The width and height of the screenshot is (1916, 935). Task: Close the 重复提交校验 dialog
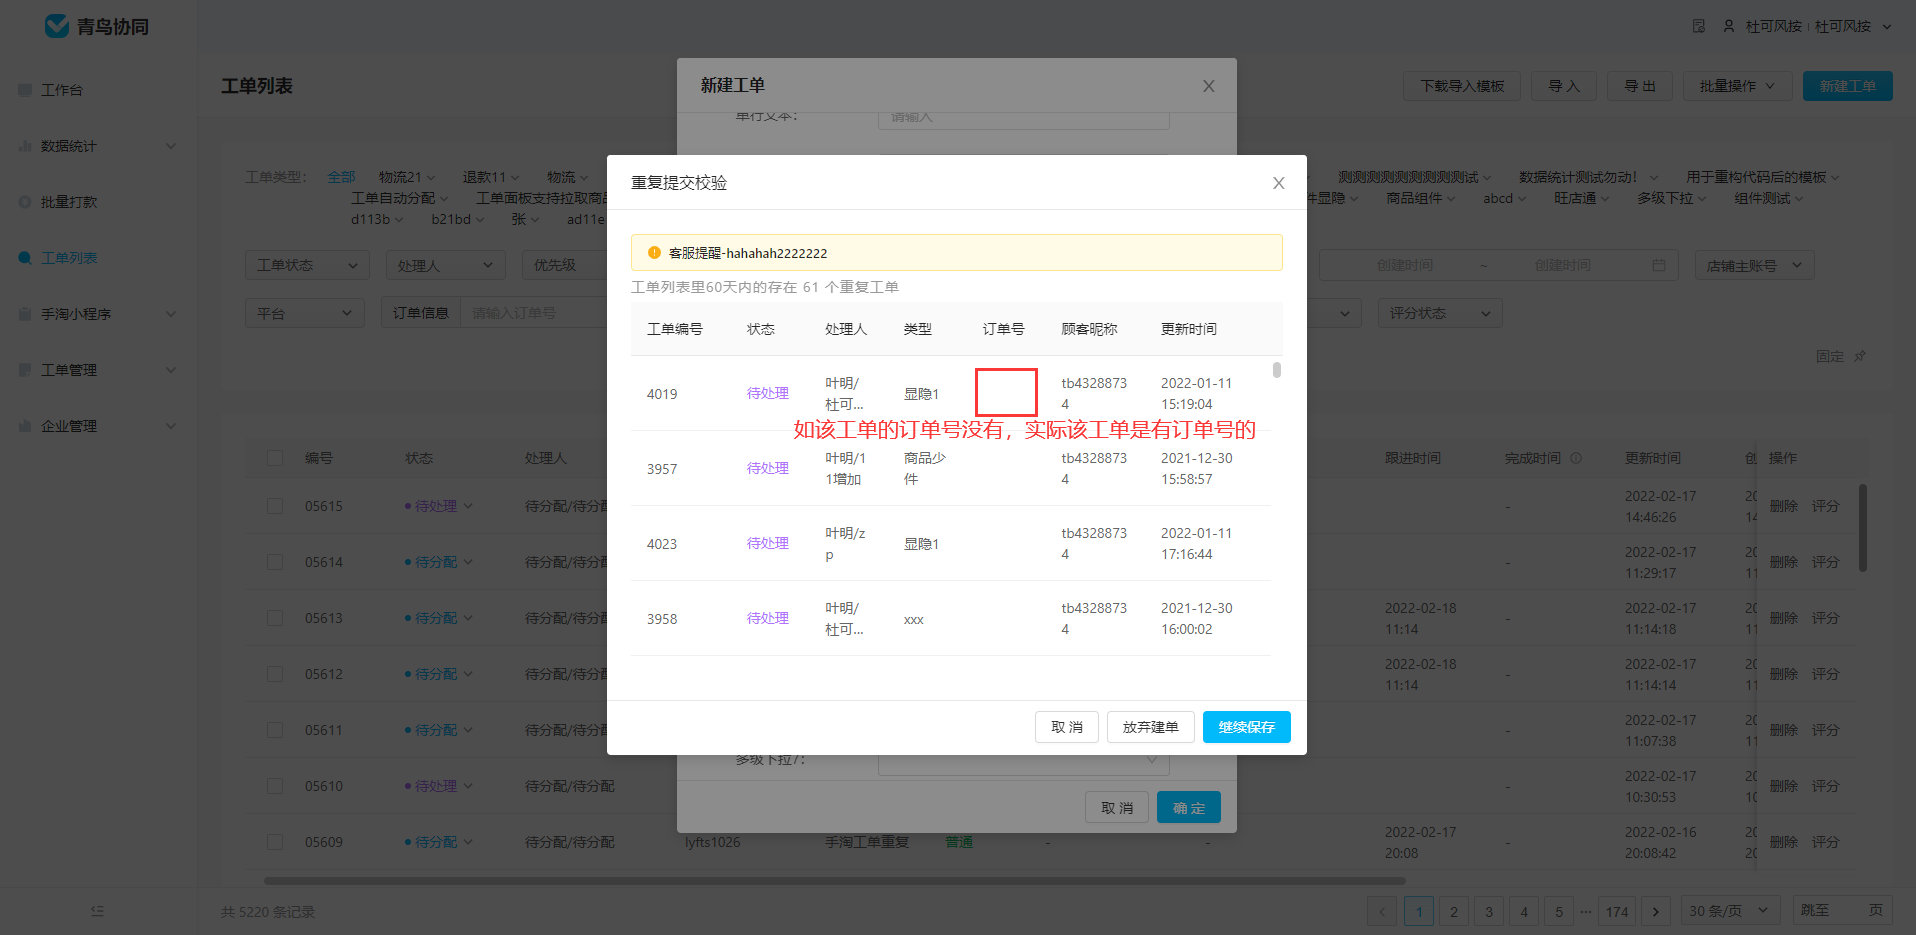1278,183
